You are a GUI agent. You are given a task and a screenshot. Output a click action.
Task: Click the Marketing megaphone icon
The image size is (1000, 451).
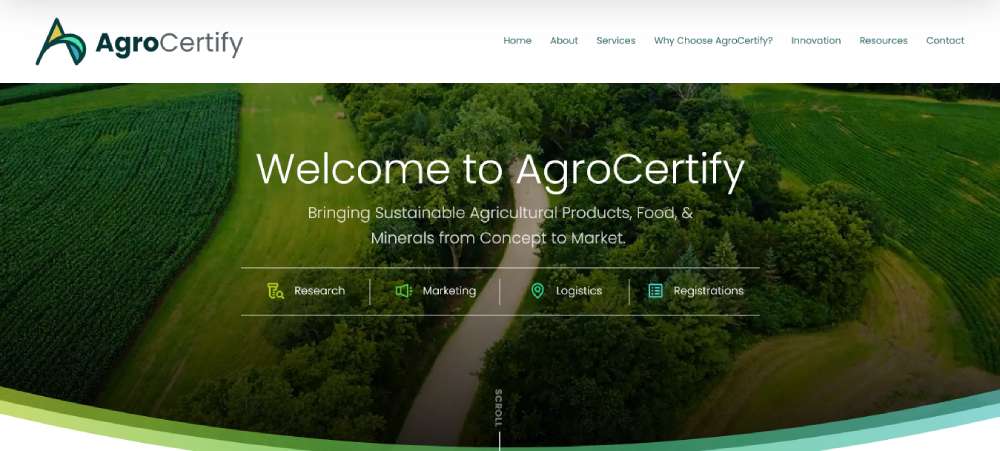404,291
